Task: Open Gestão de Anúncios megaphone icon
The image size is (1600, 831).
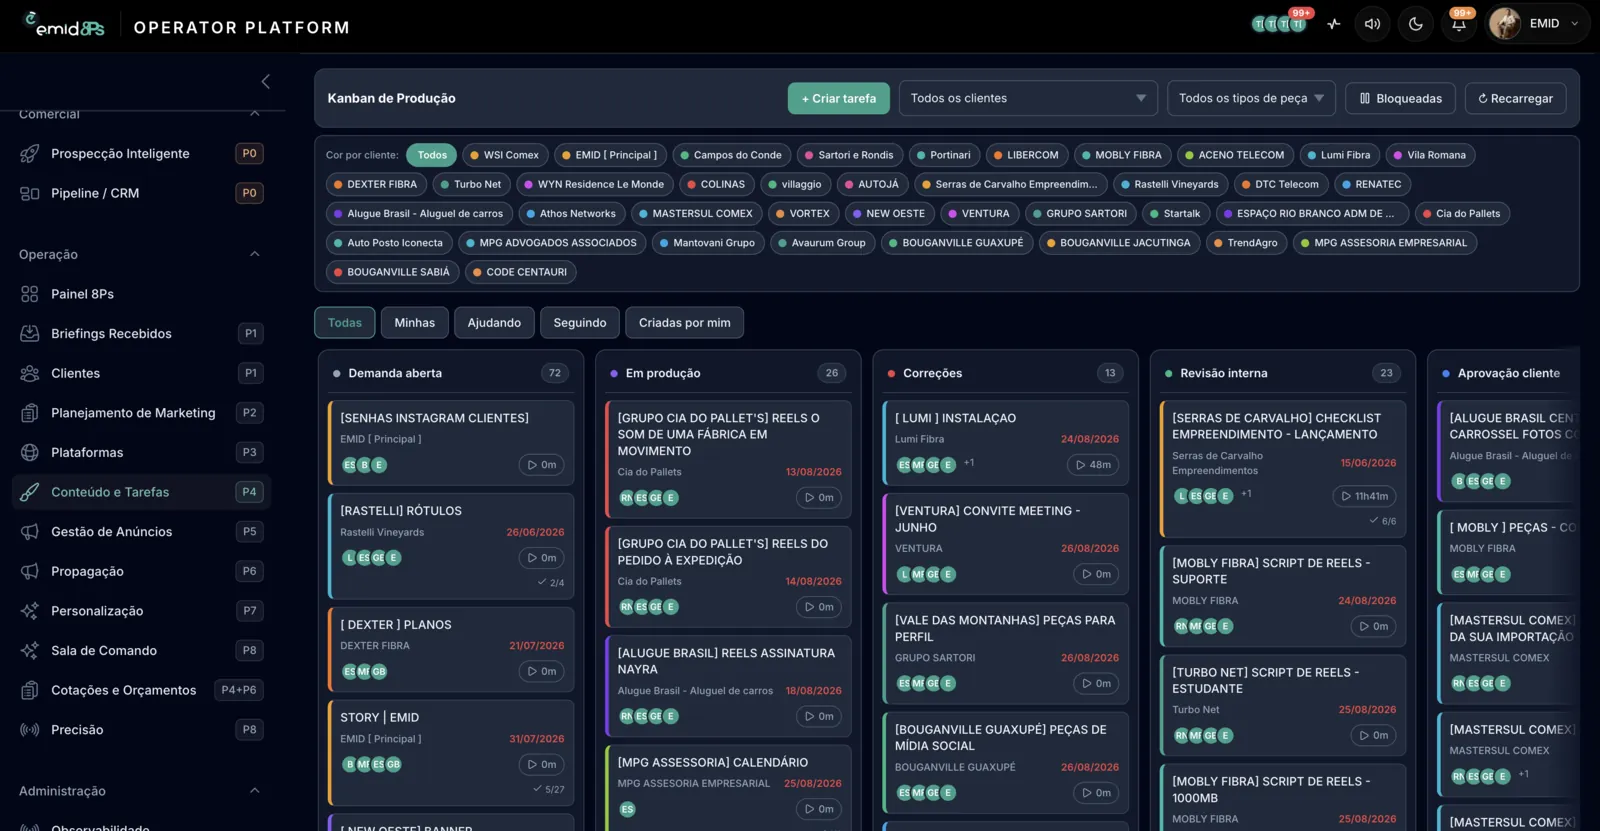Action: [x=30, y=532]
